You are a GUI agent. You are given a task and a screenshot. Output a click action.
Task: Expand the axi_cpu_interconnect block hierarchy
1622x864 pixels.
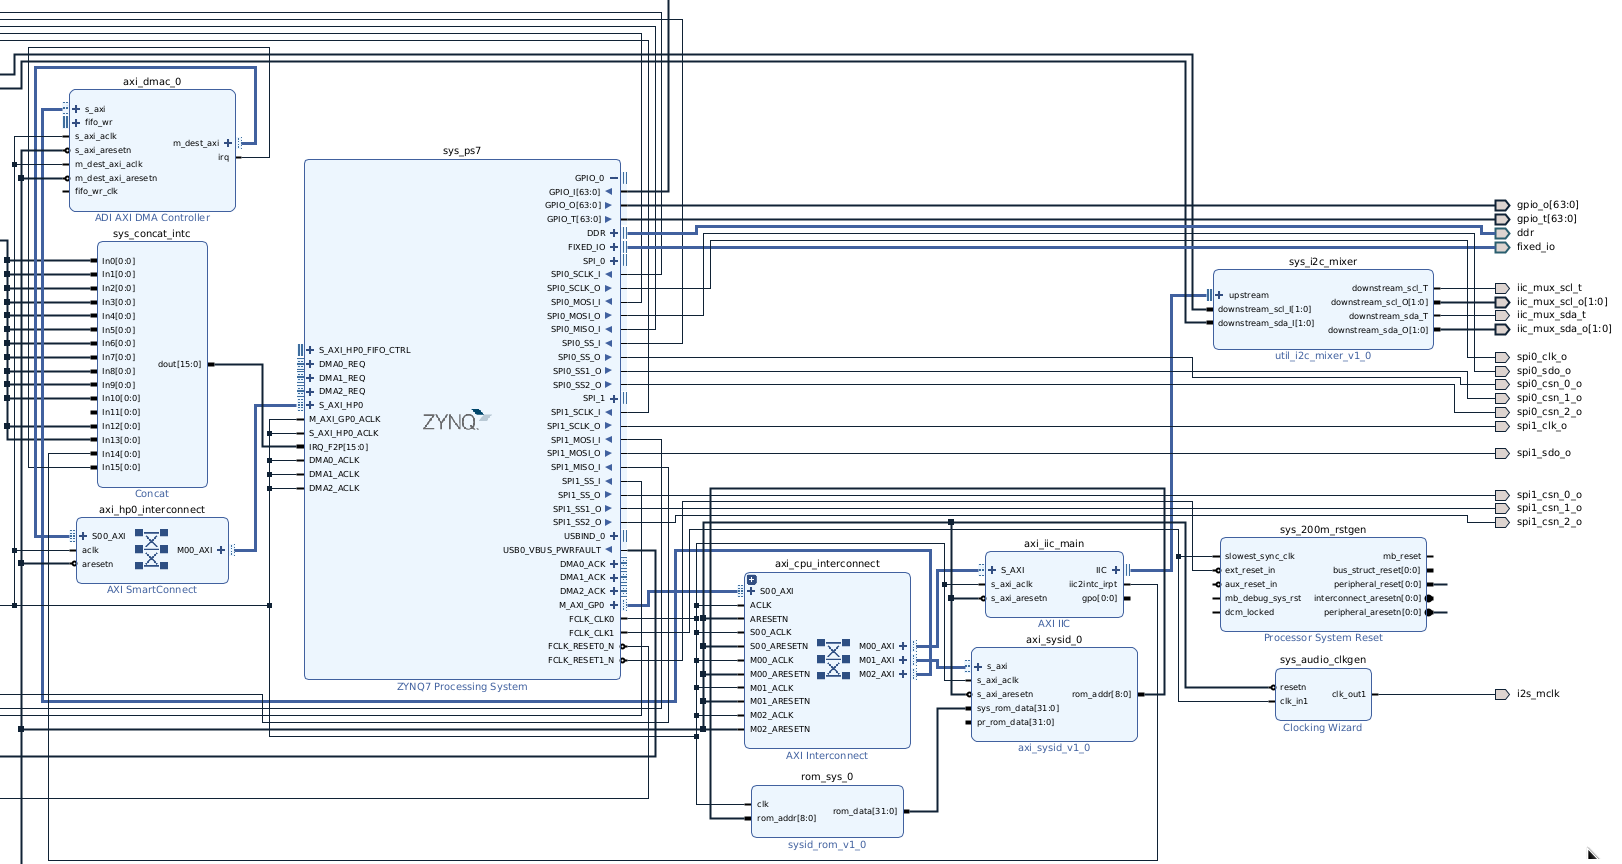click(752, 580)
